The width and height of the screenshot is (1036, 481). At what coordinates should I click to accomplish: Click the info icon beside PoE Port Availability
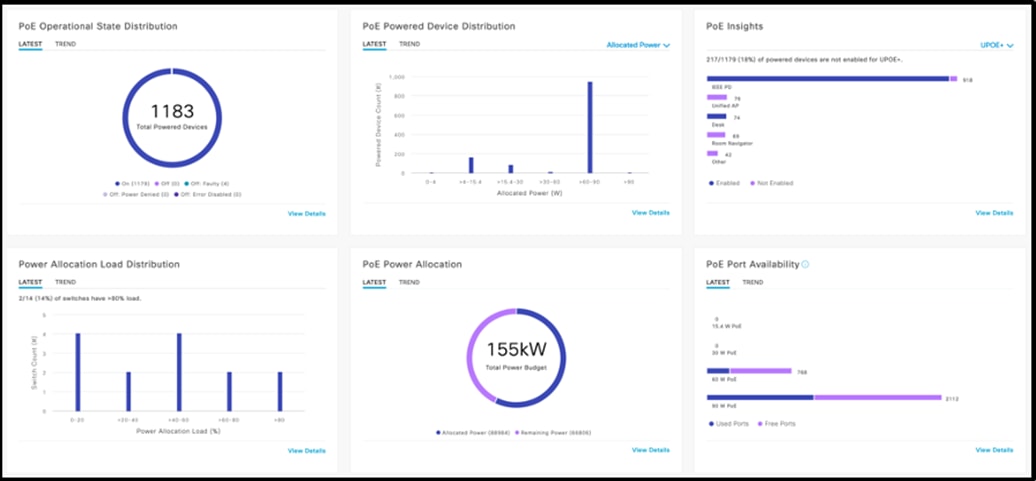pos(805,264)
